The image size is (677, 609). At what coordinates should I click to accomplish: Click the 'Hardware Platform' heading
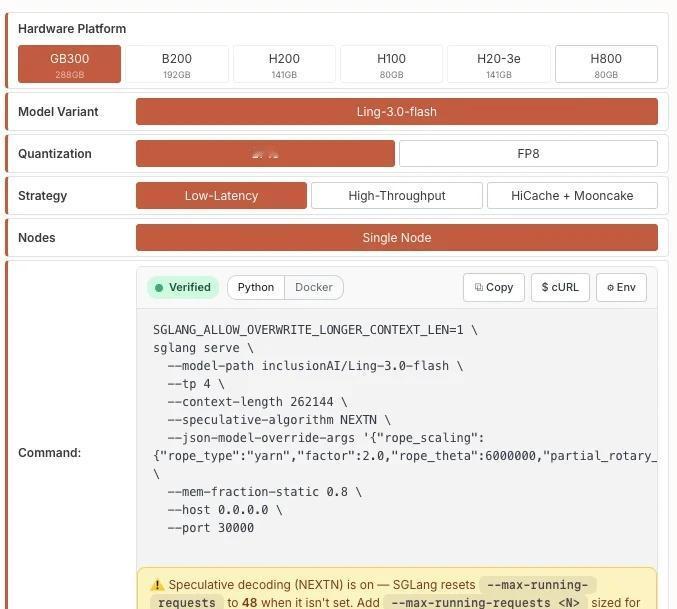72,28
